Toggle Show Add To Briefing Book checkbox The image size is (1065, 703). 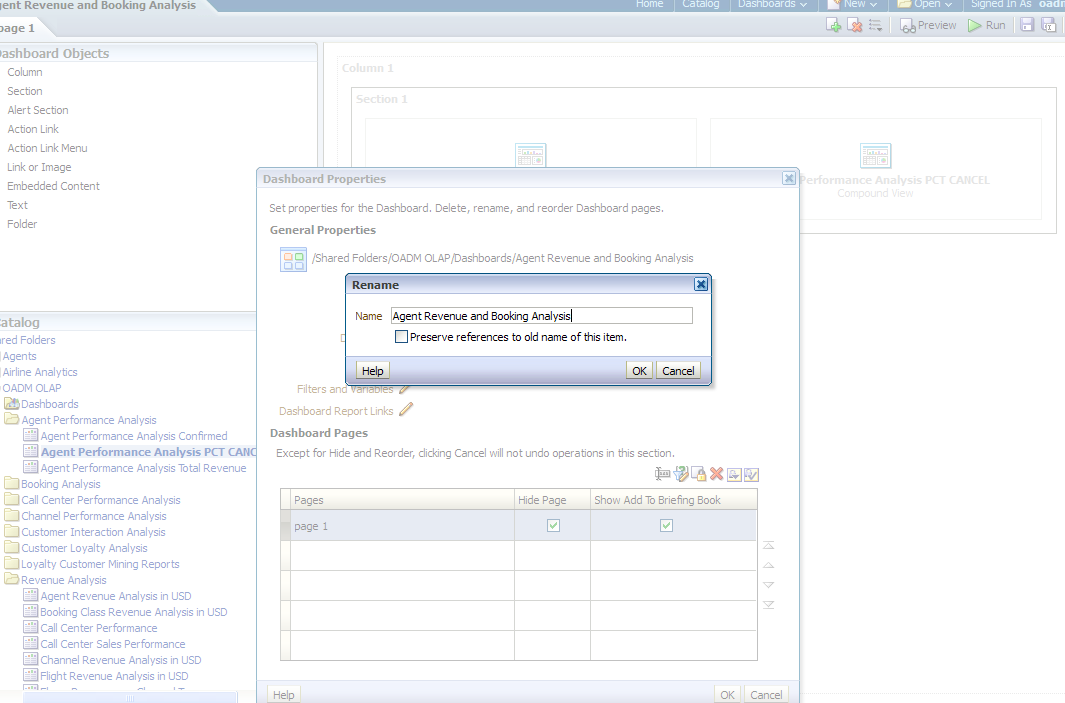tap(666, 526)
